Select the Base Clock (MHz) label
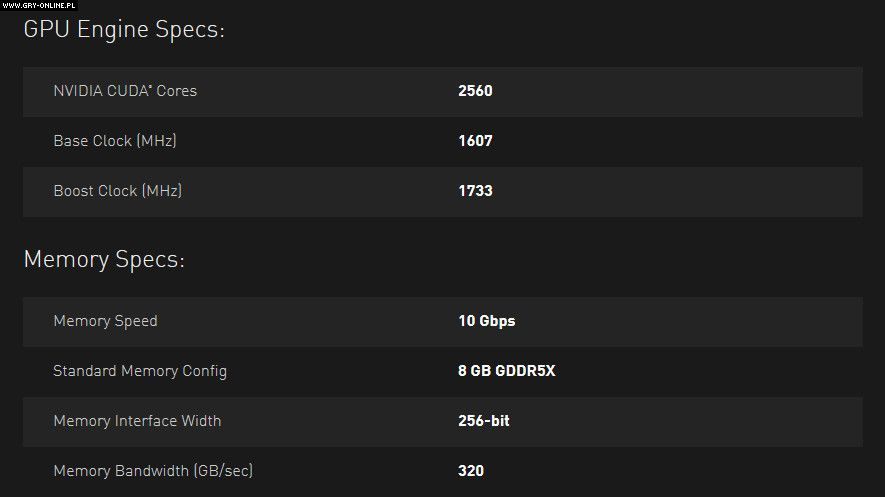The width and height of the screenshot is (885, 497). coord(115,141)
